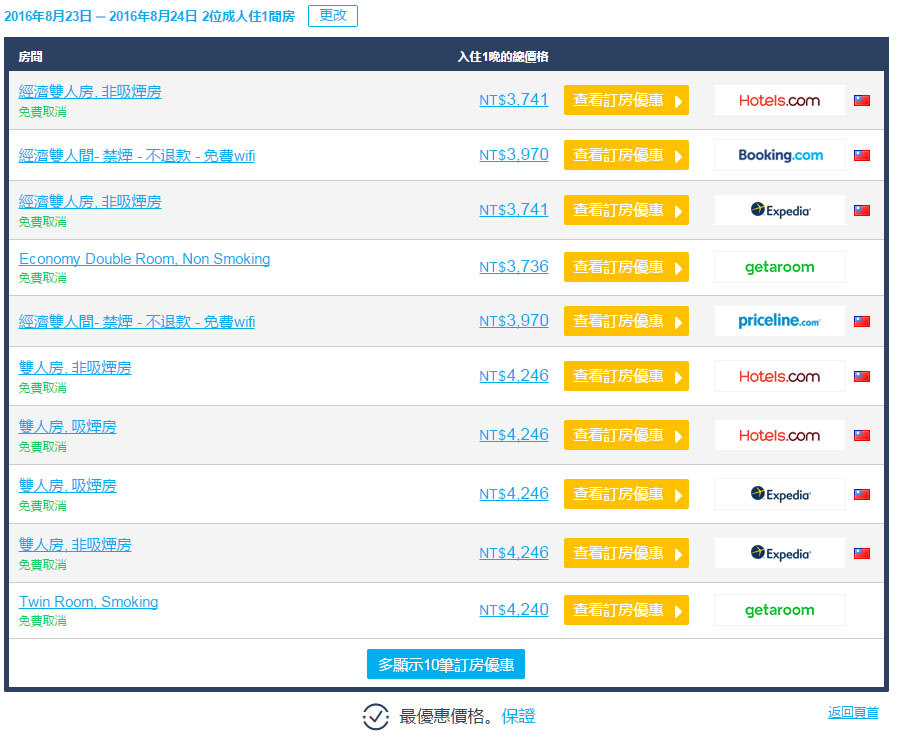
Task: Click the Hotels.com logo in the NT$3,741 row
Action: point(779,100)
